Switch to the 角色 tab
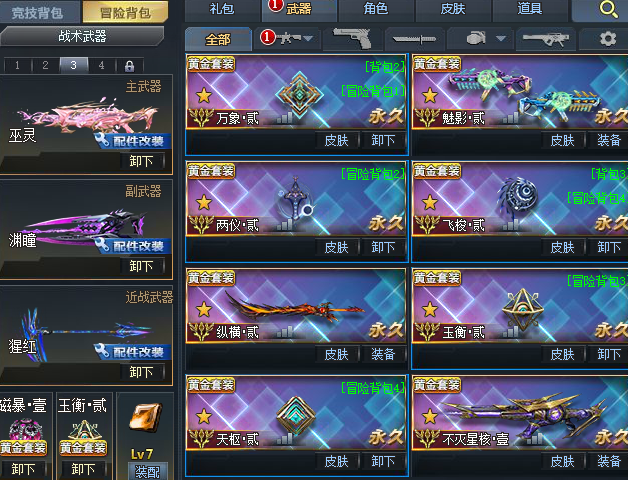The height and width of the screenshot is (480, 628). 376,9
